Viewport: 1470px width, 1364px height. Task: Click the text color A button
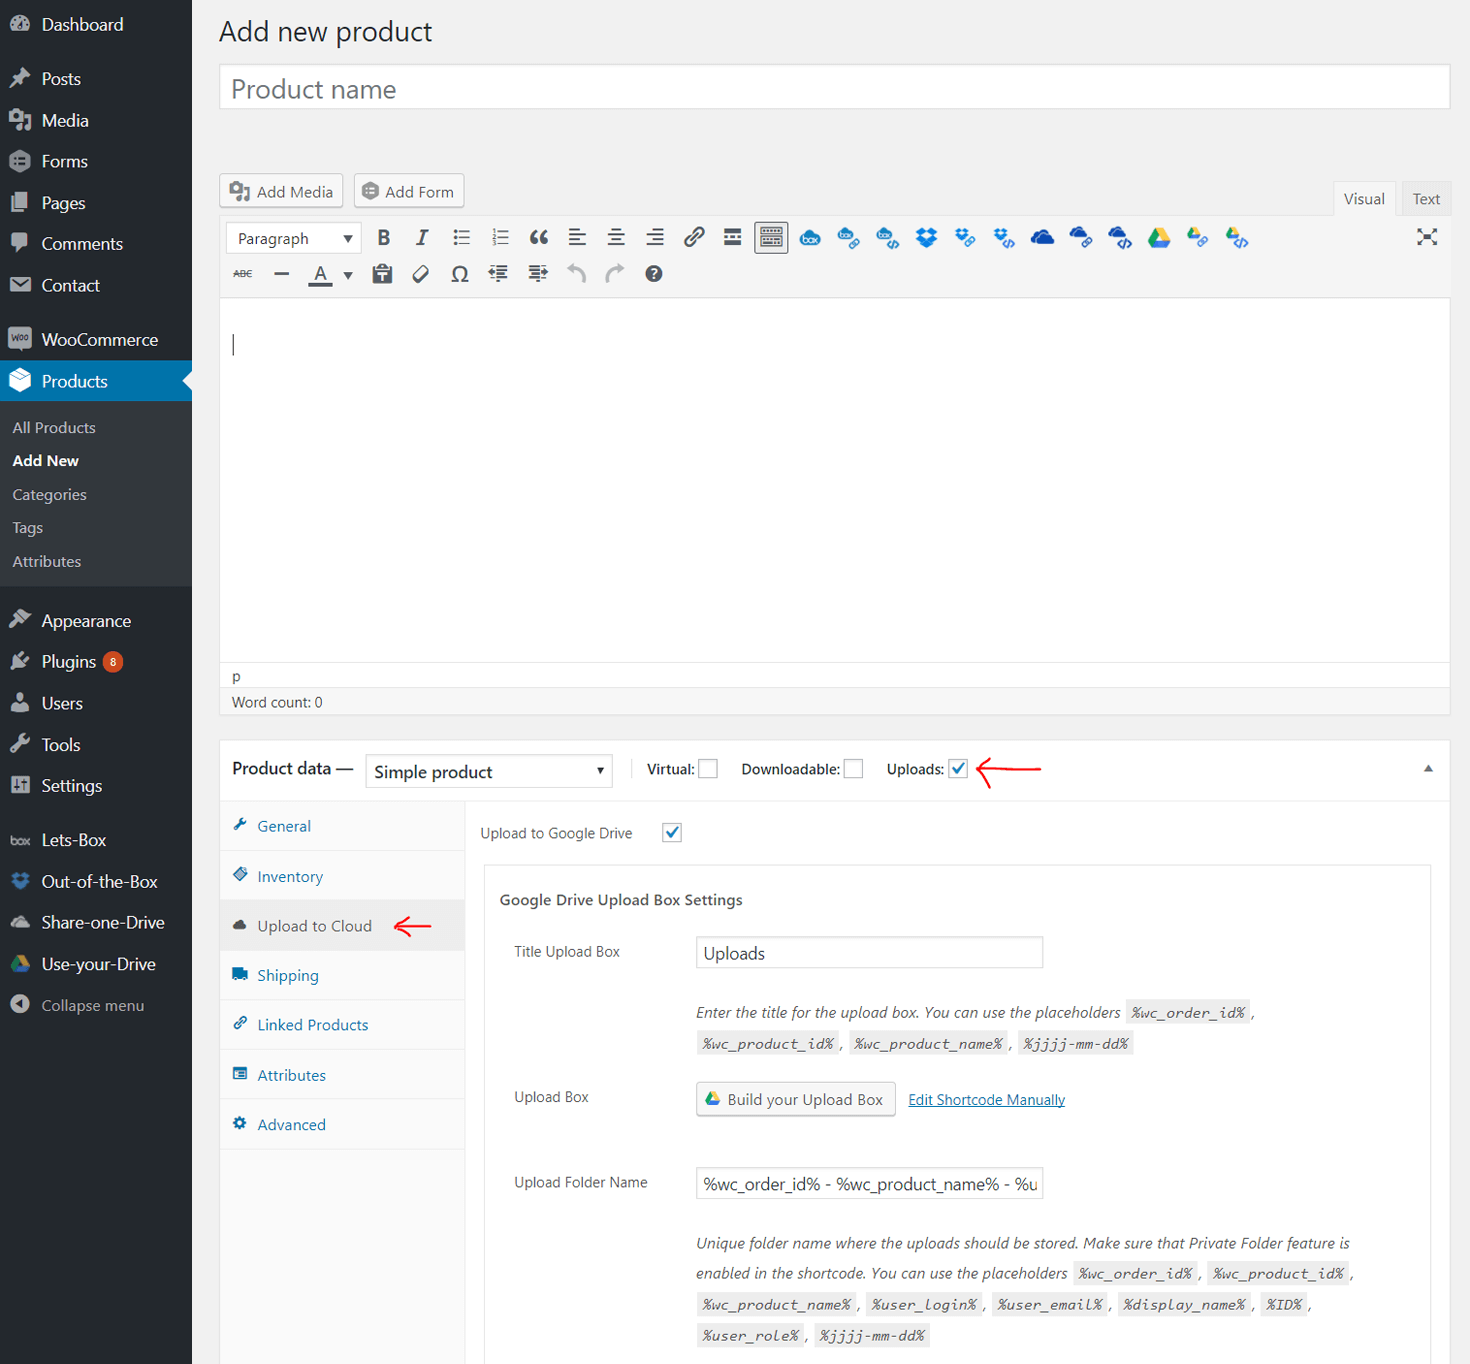(x=320, y=274)
